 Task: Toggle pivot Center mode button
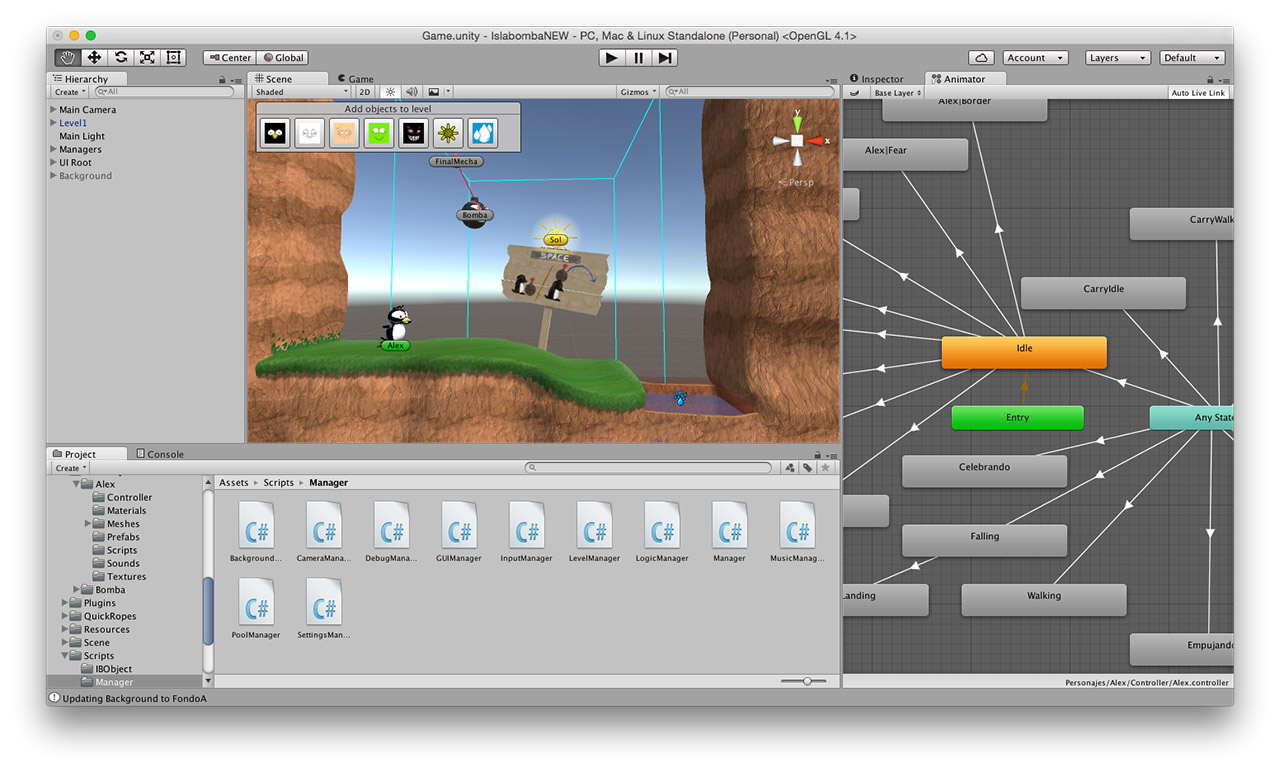point(229,58)
